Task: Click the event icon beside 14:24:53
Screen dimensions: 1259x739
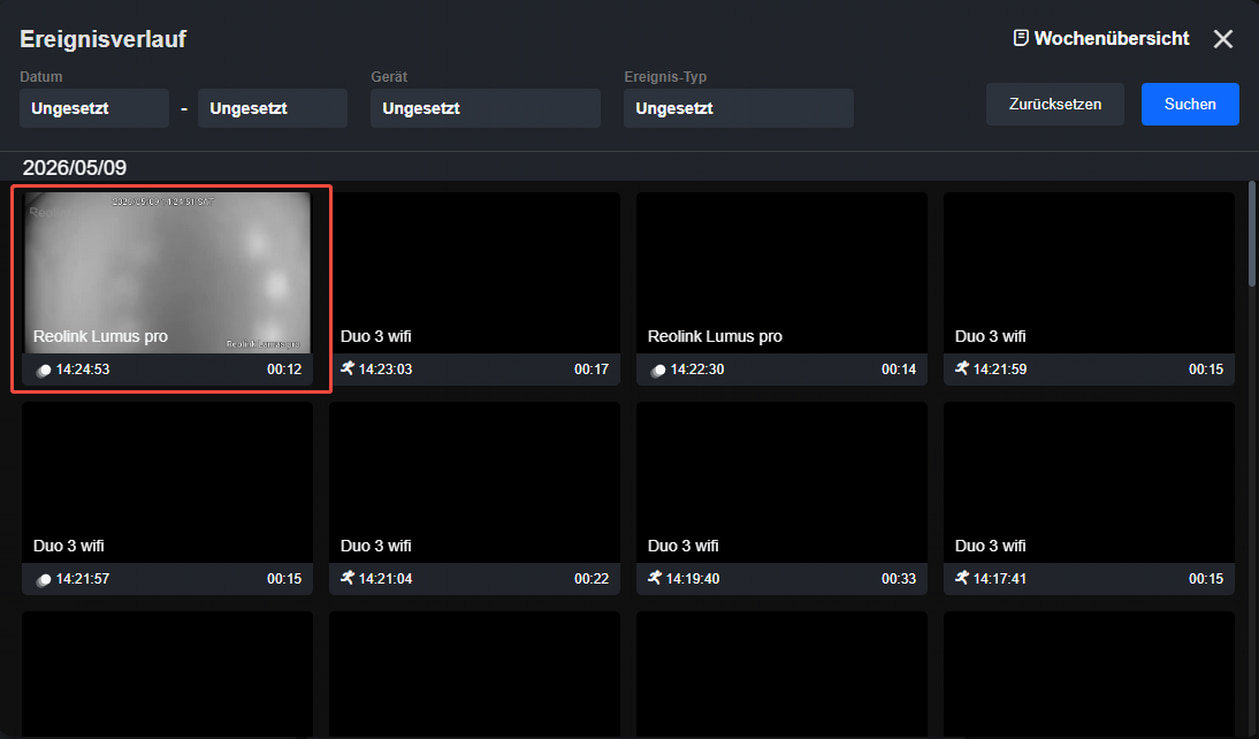Action: tap(43, 370)
